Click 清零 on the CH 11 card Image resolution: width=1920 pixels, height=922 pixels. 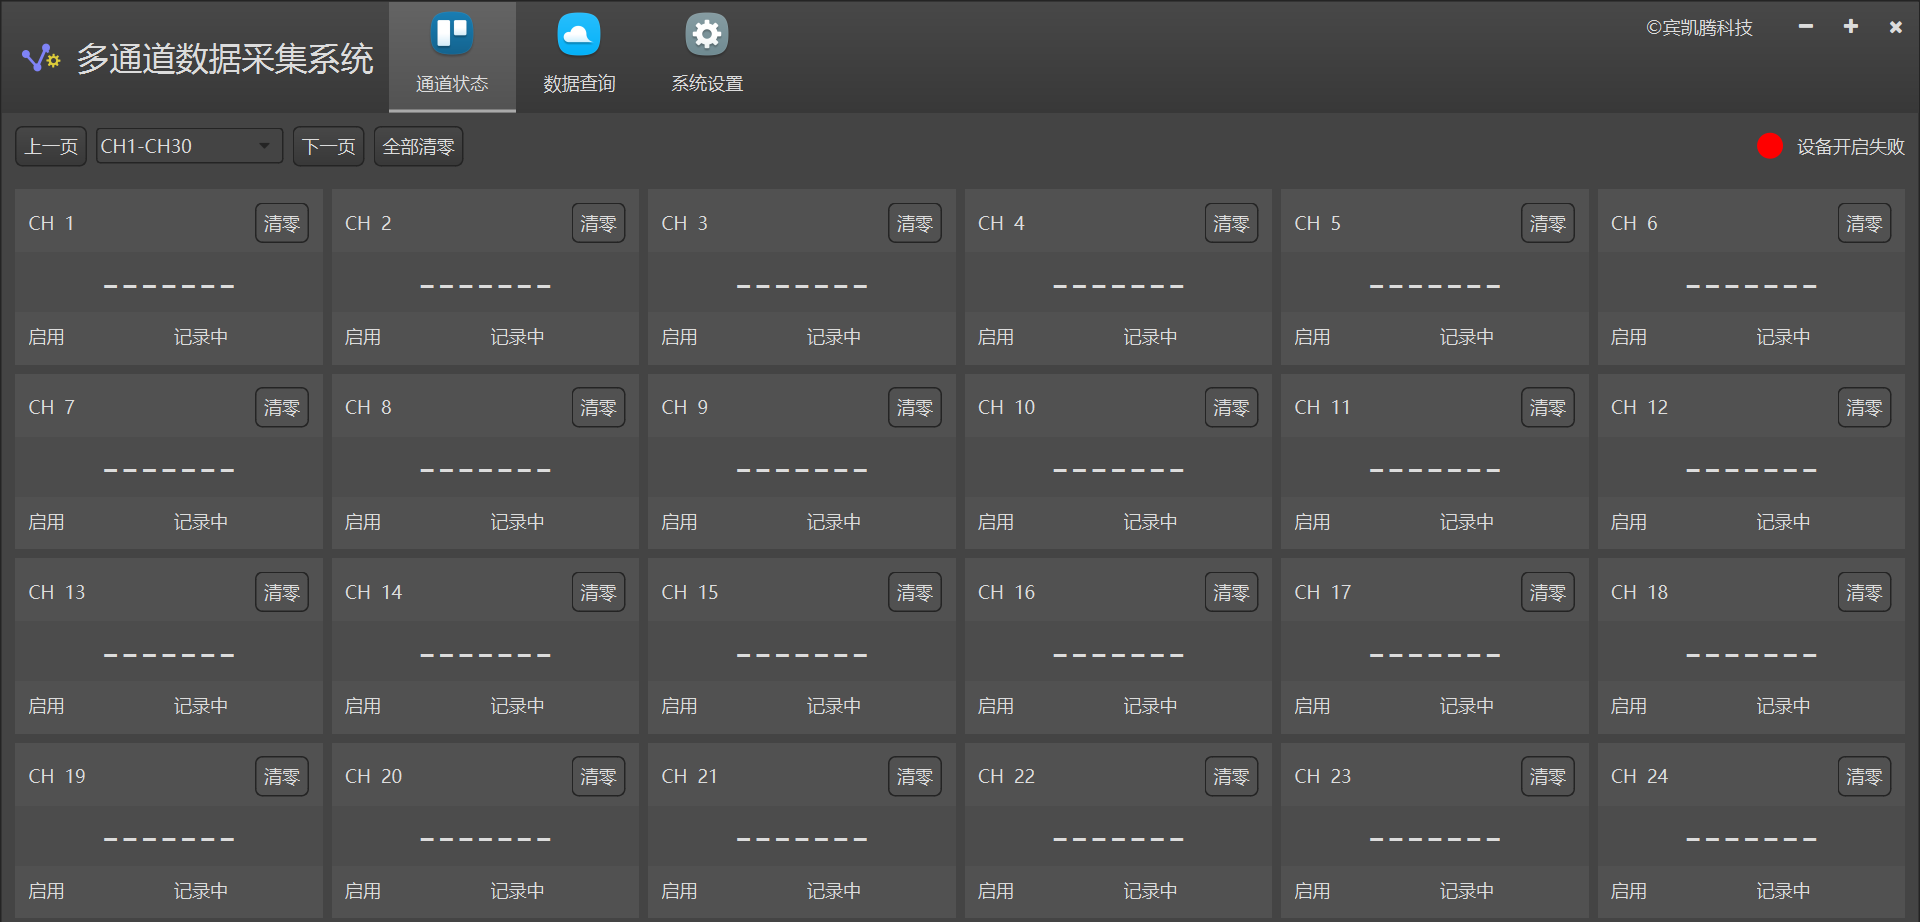pyautogui.click(x=1548, y=408)
